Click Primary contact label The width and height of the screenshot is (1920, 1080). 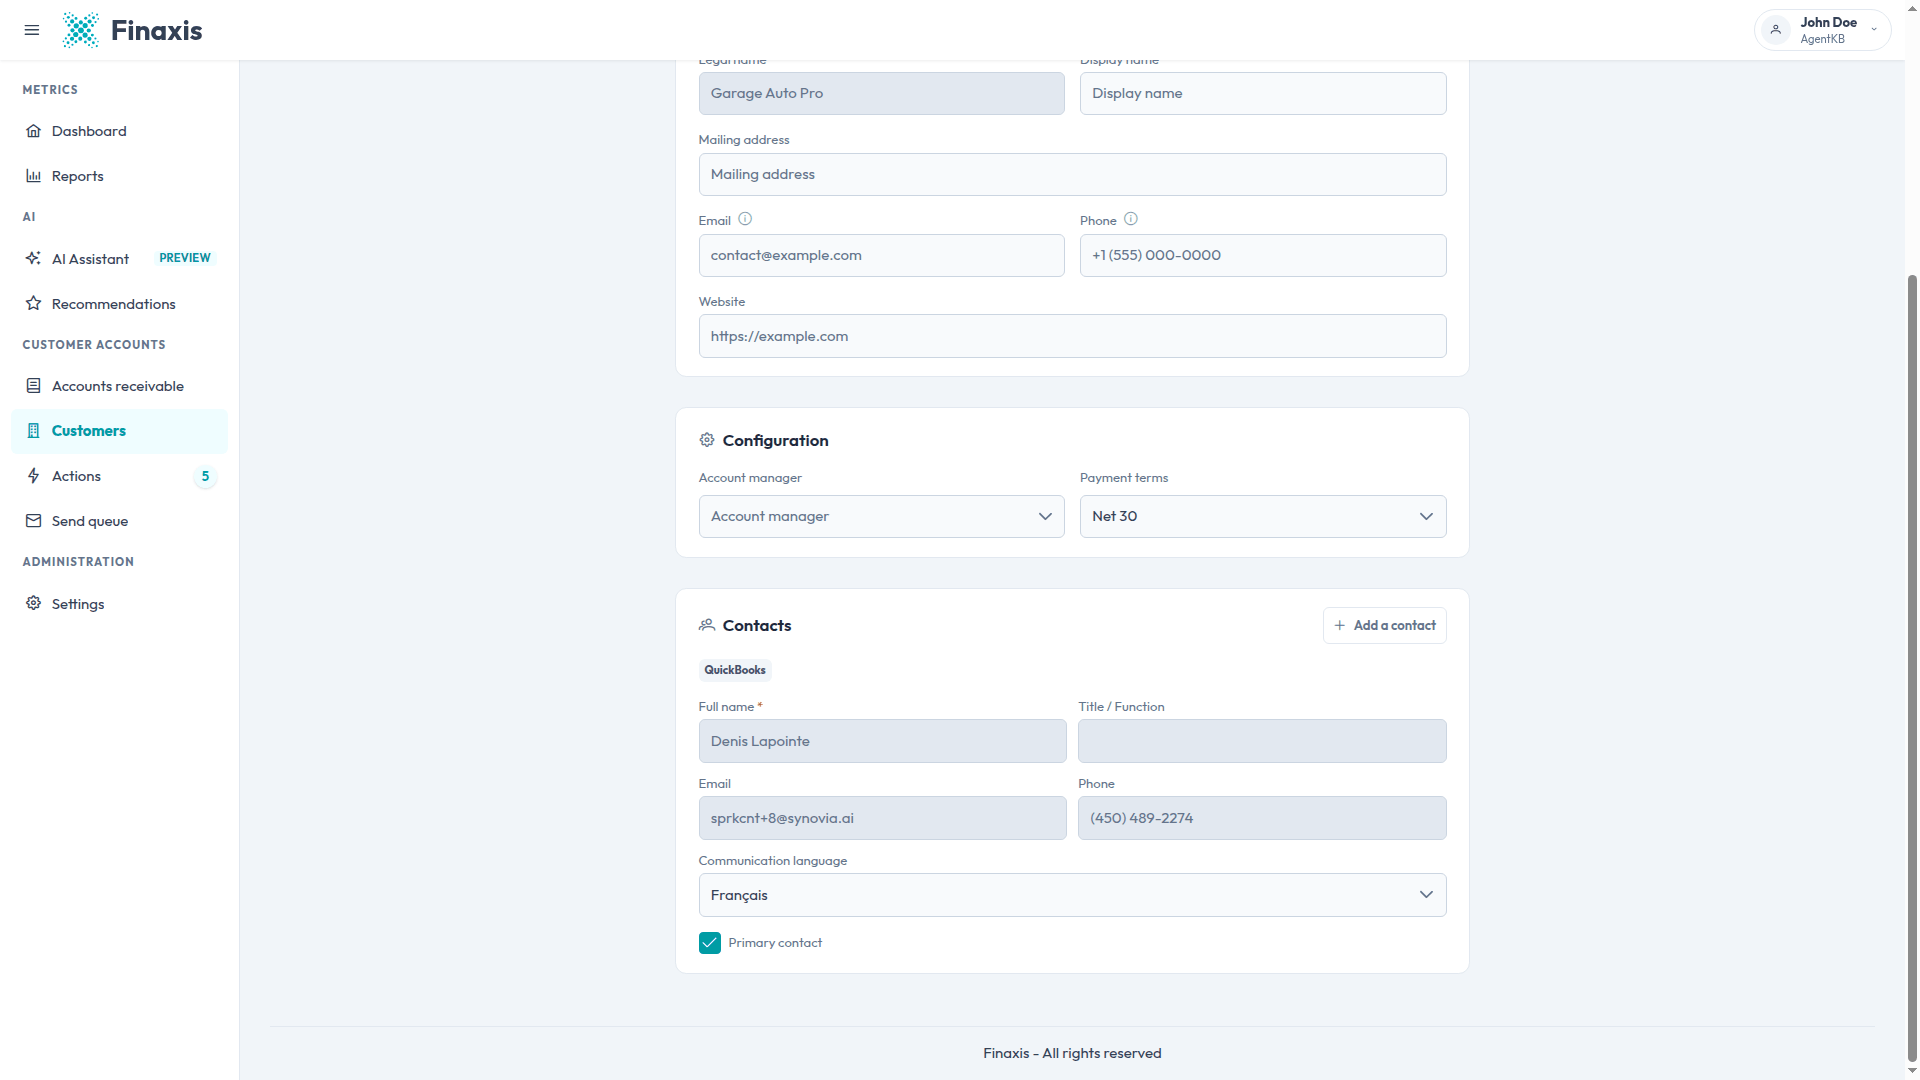775,943
